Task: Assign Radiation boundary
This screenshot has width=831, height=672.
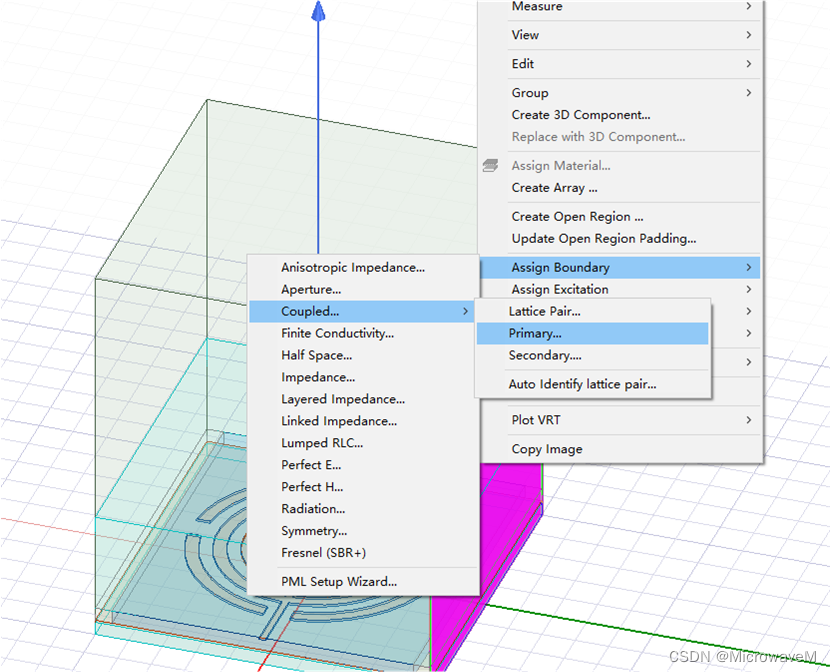Action: 363,509
